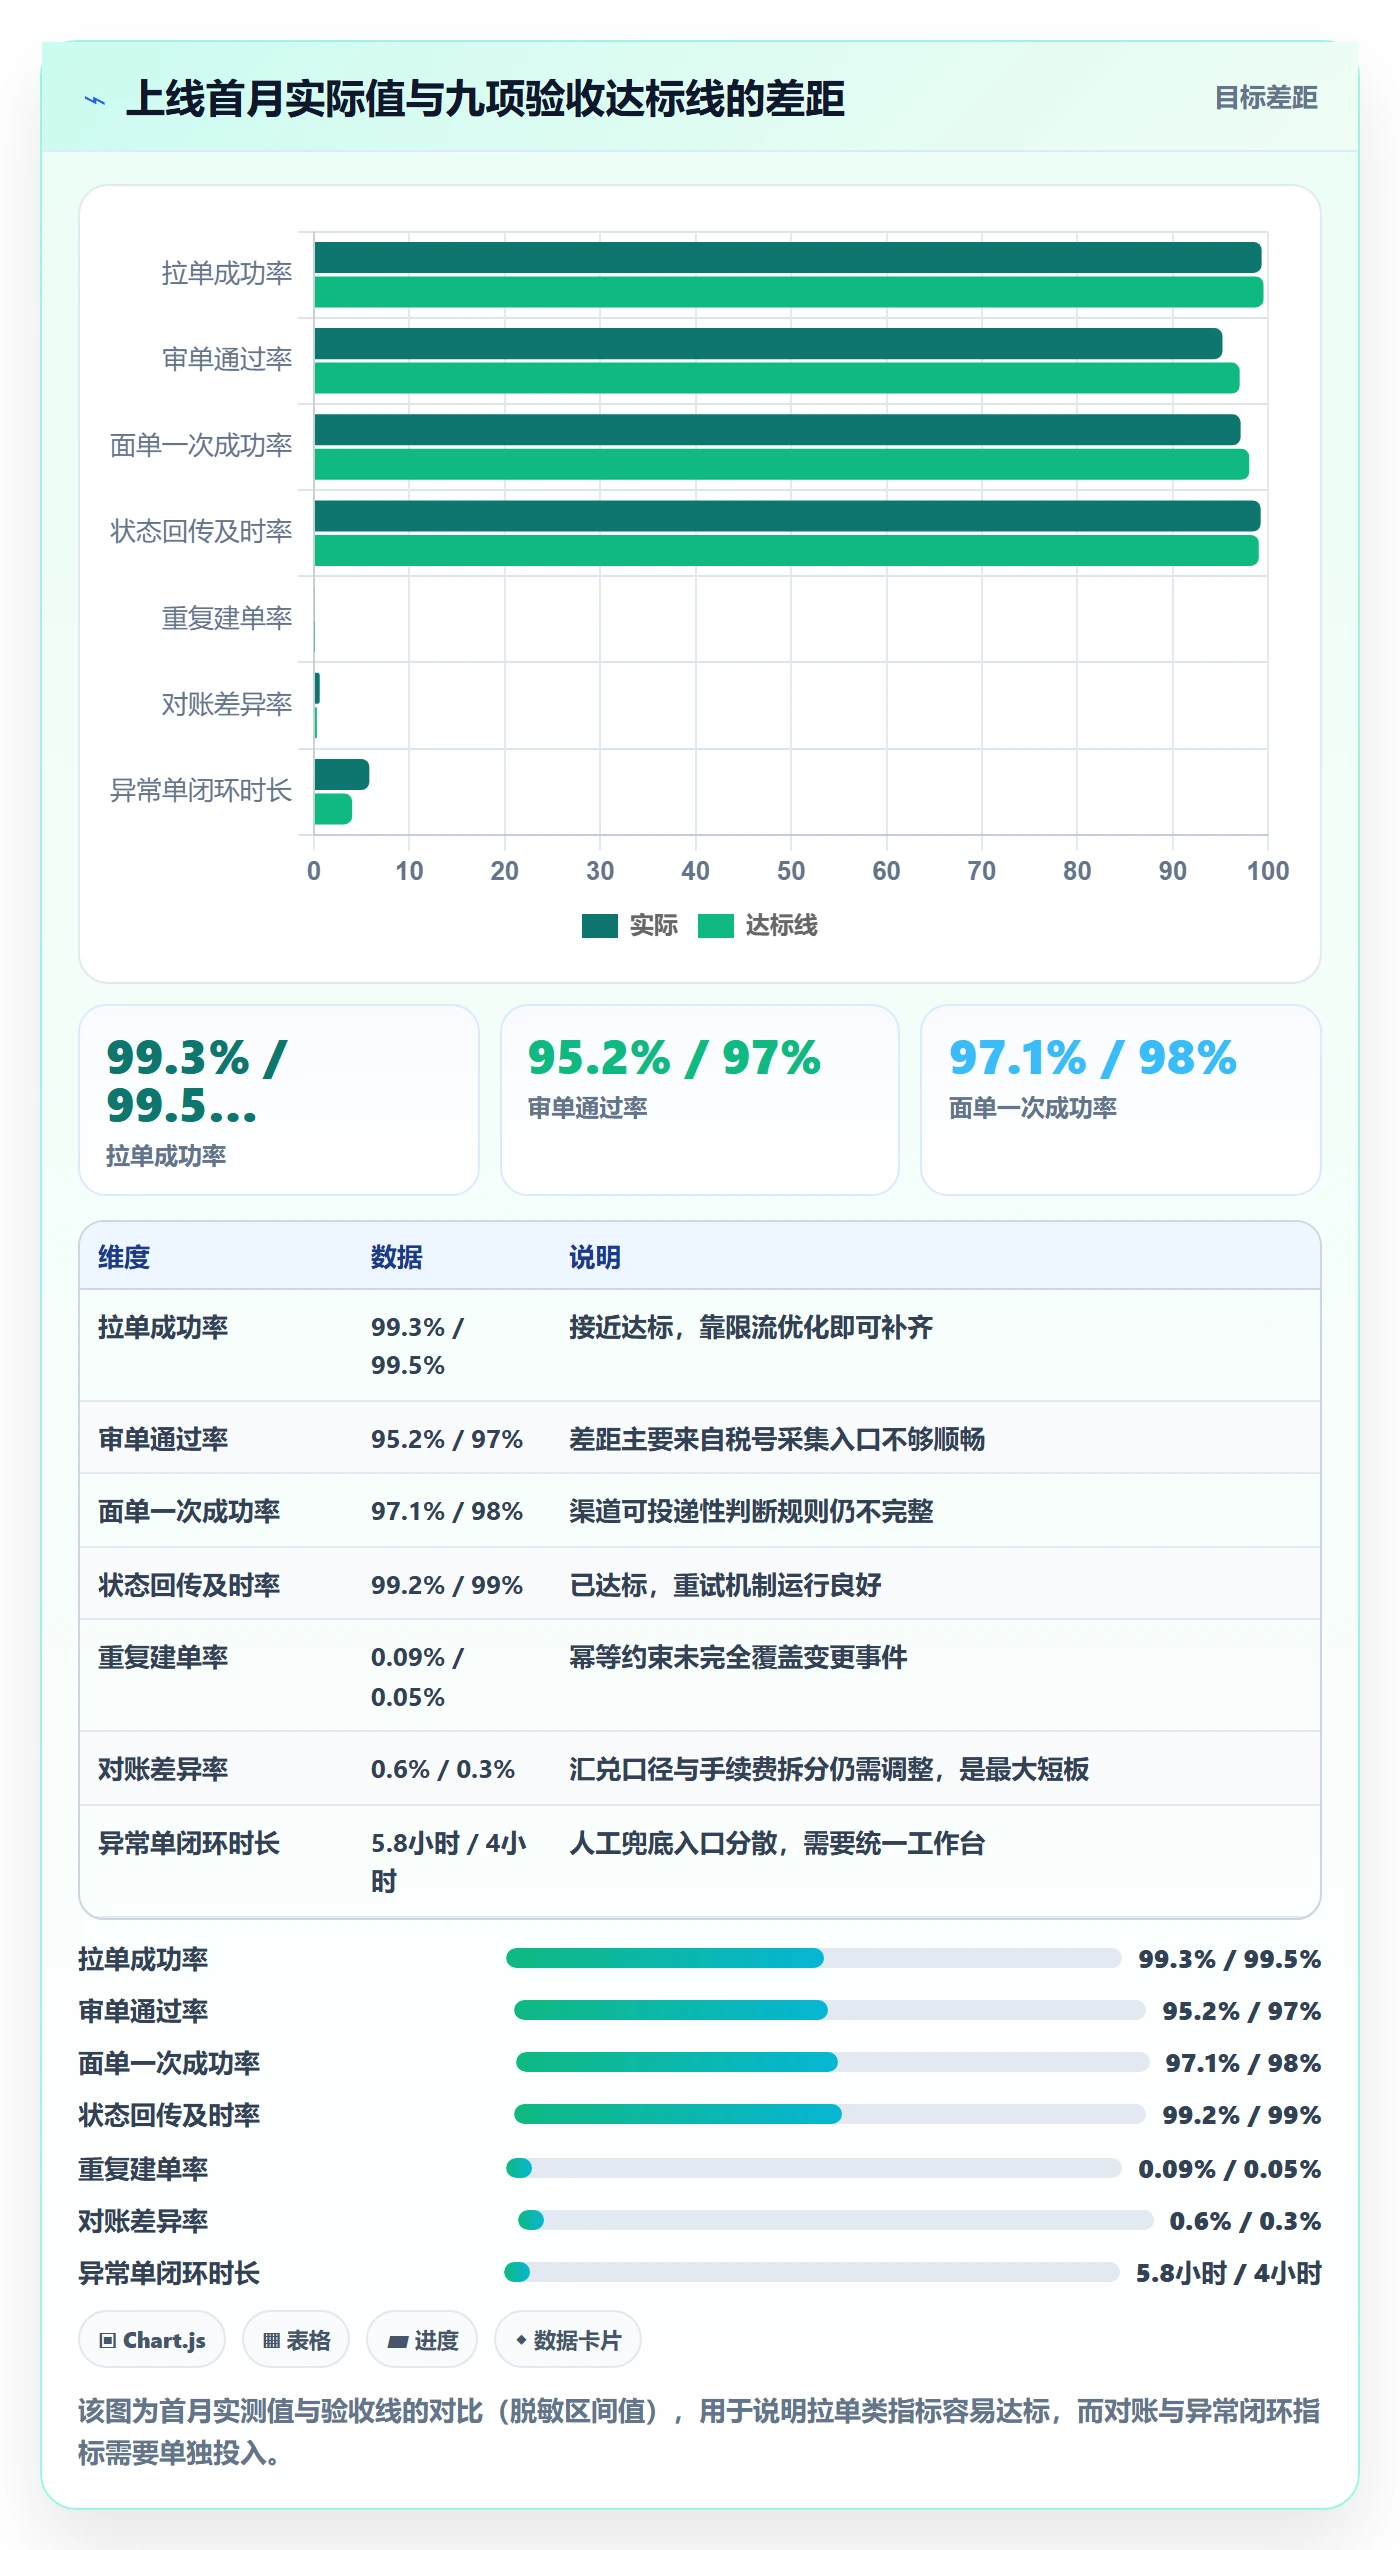Click the 拉单成功率 progress bar
The height and width of the screenshot is (2550, 1400).
(x=813, y=1958)
